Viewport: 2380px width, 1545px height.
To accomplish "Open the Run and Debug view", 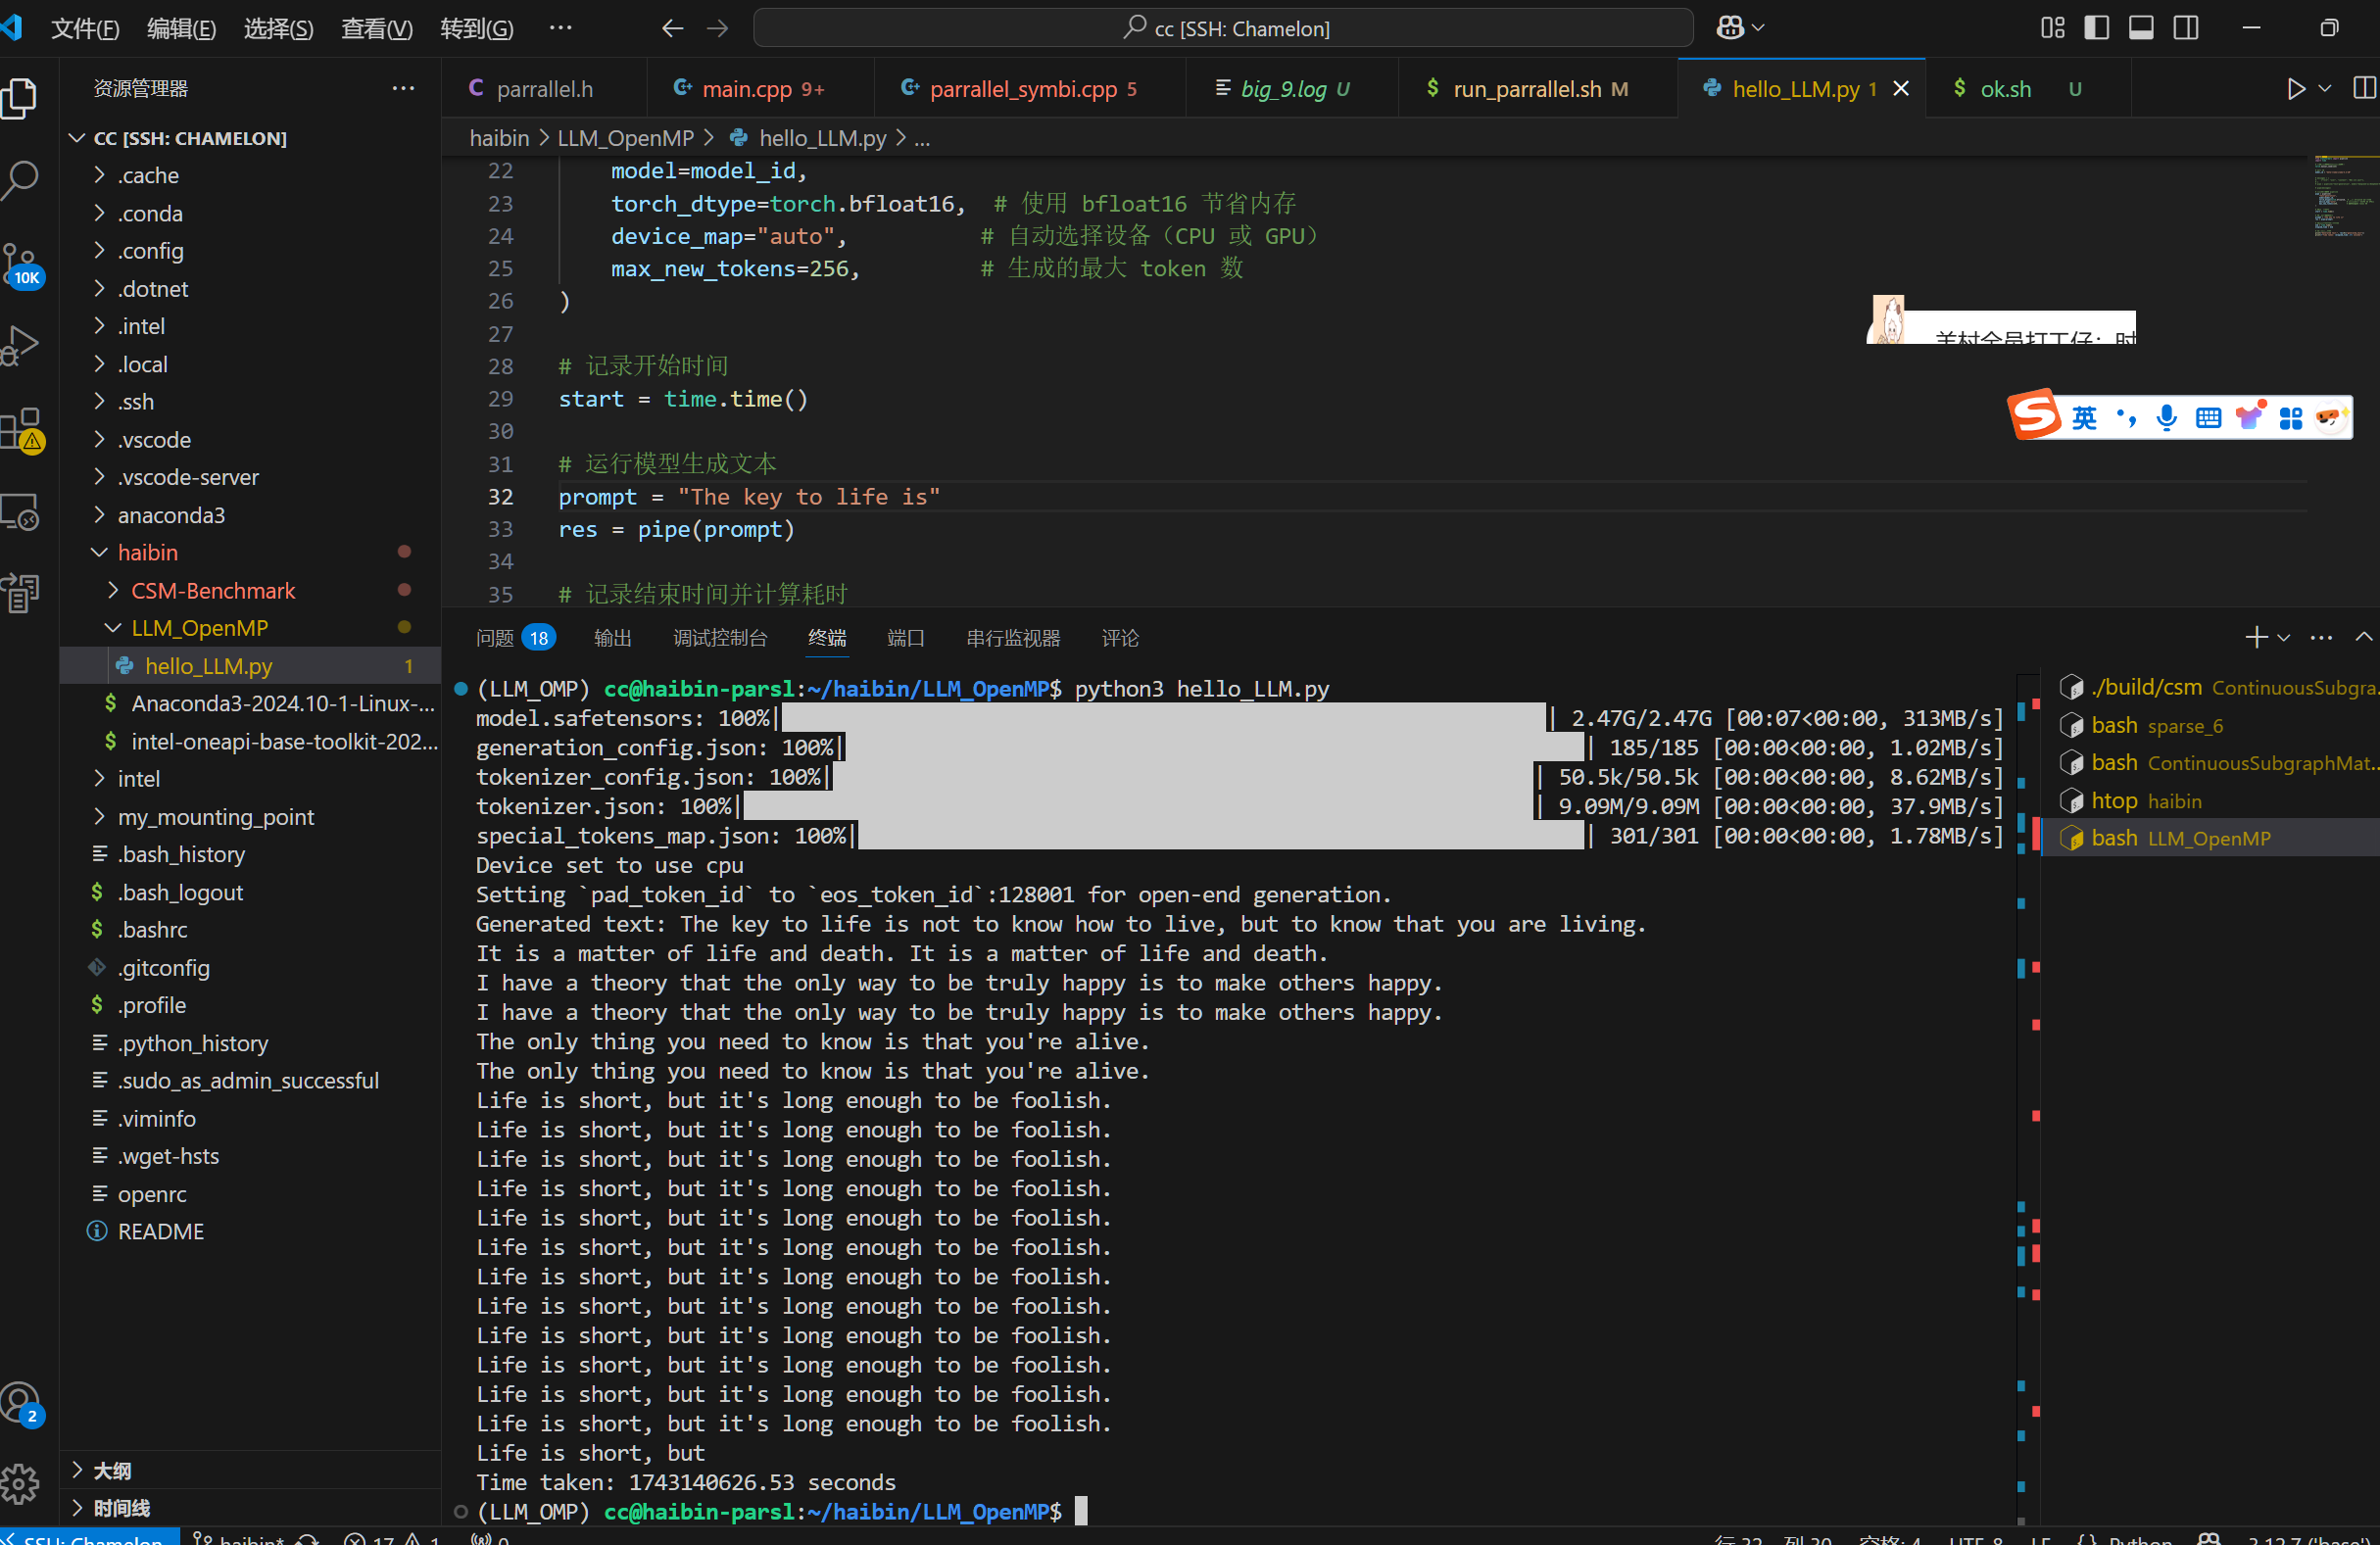I will [x=20, y=346].
